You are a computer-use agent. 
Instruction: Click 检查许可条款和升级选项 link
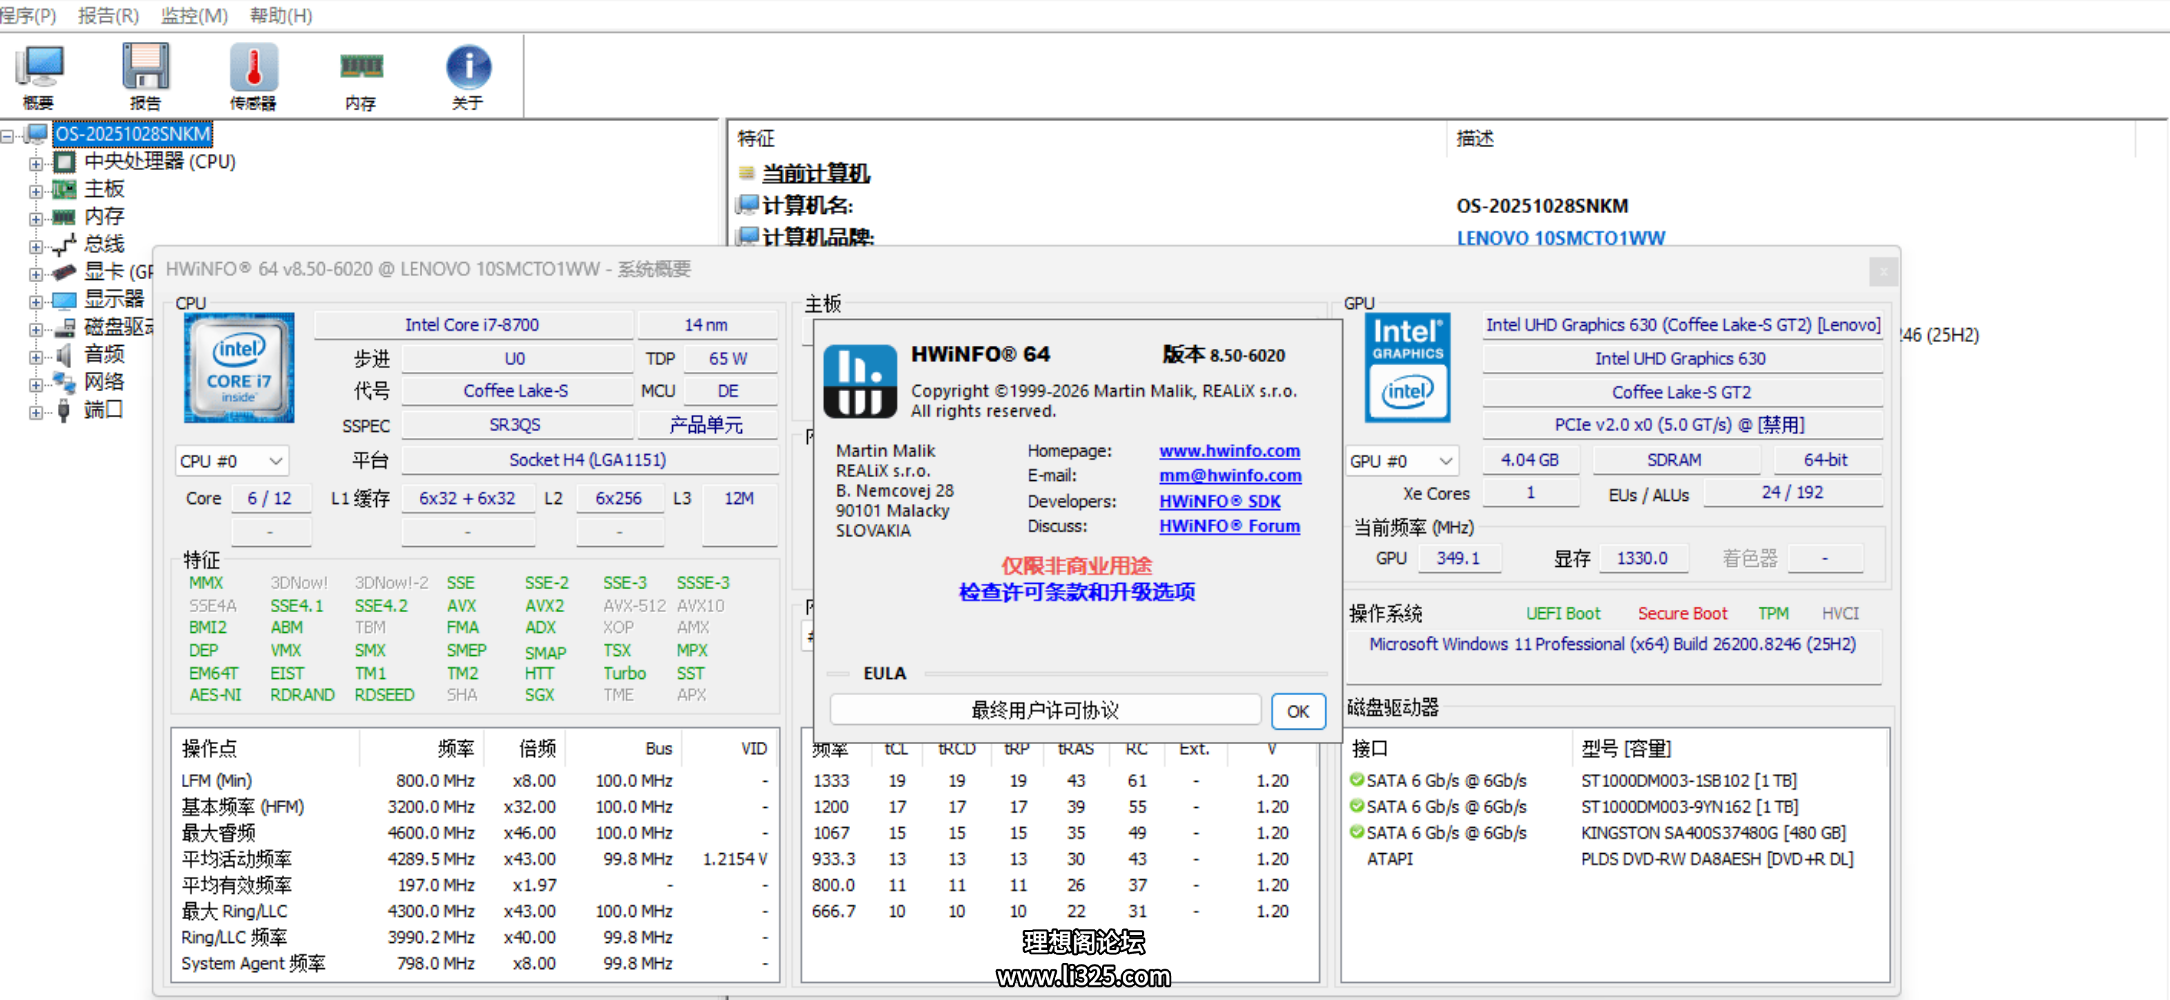1077,592
